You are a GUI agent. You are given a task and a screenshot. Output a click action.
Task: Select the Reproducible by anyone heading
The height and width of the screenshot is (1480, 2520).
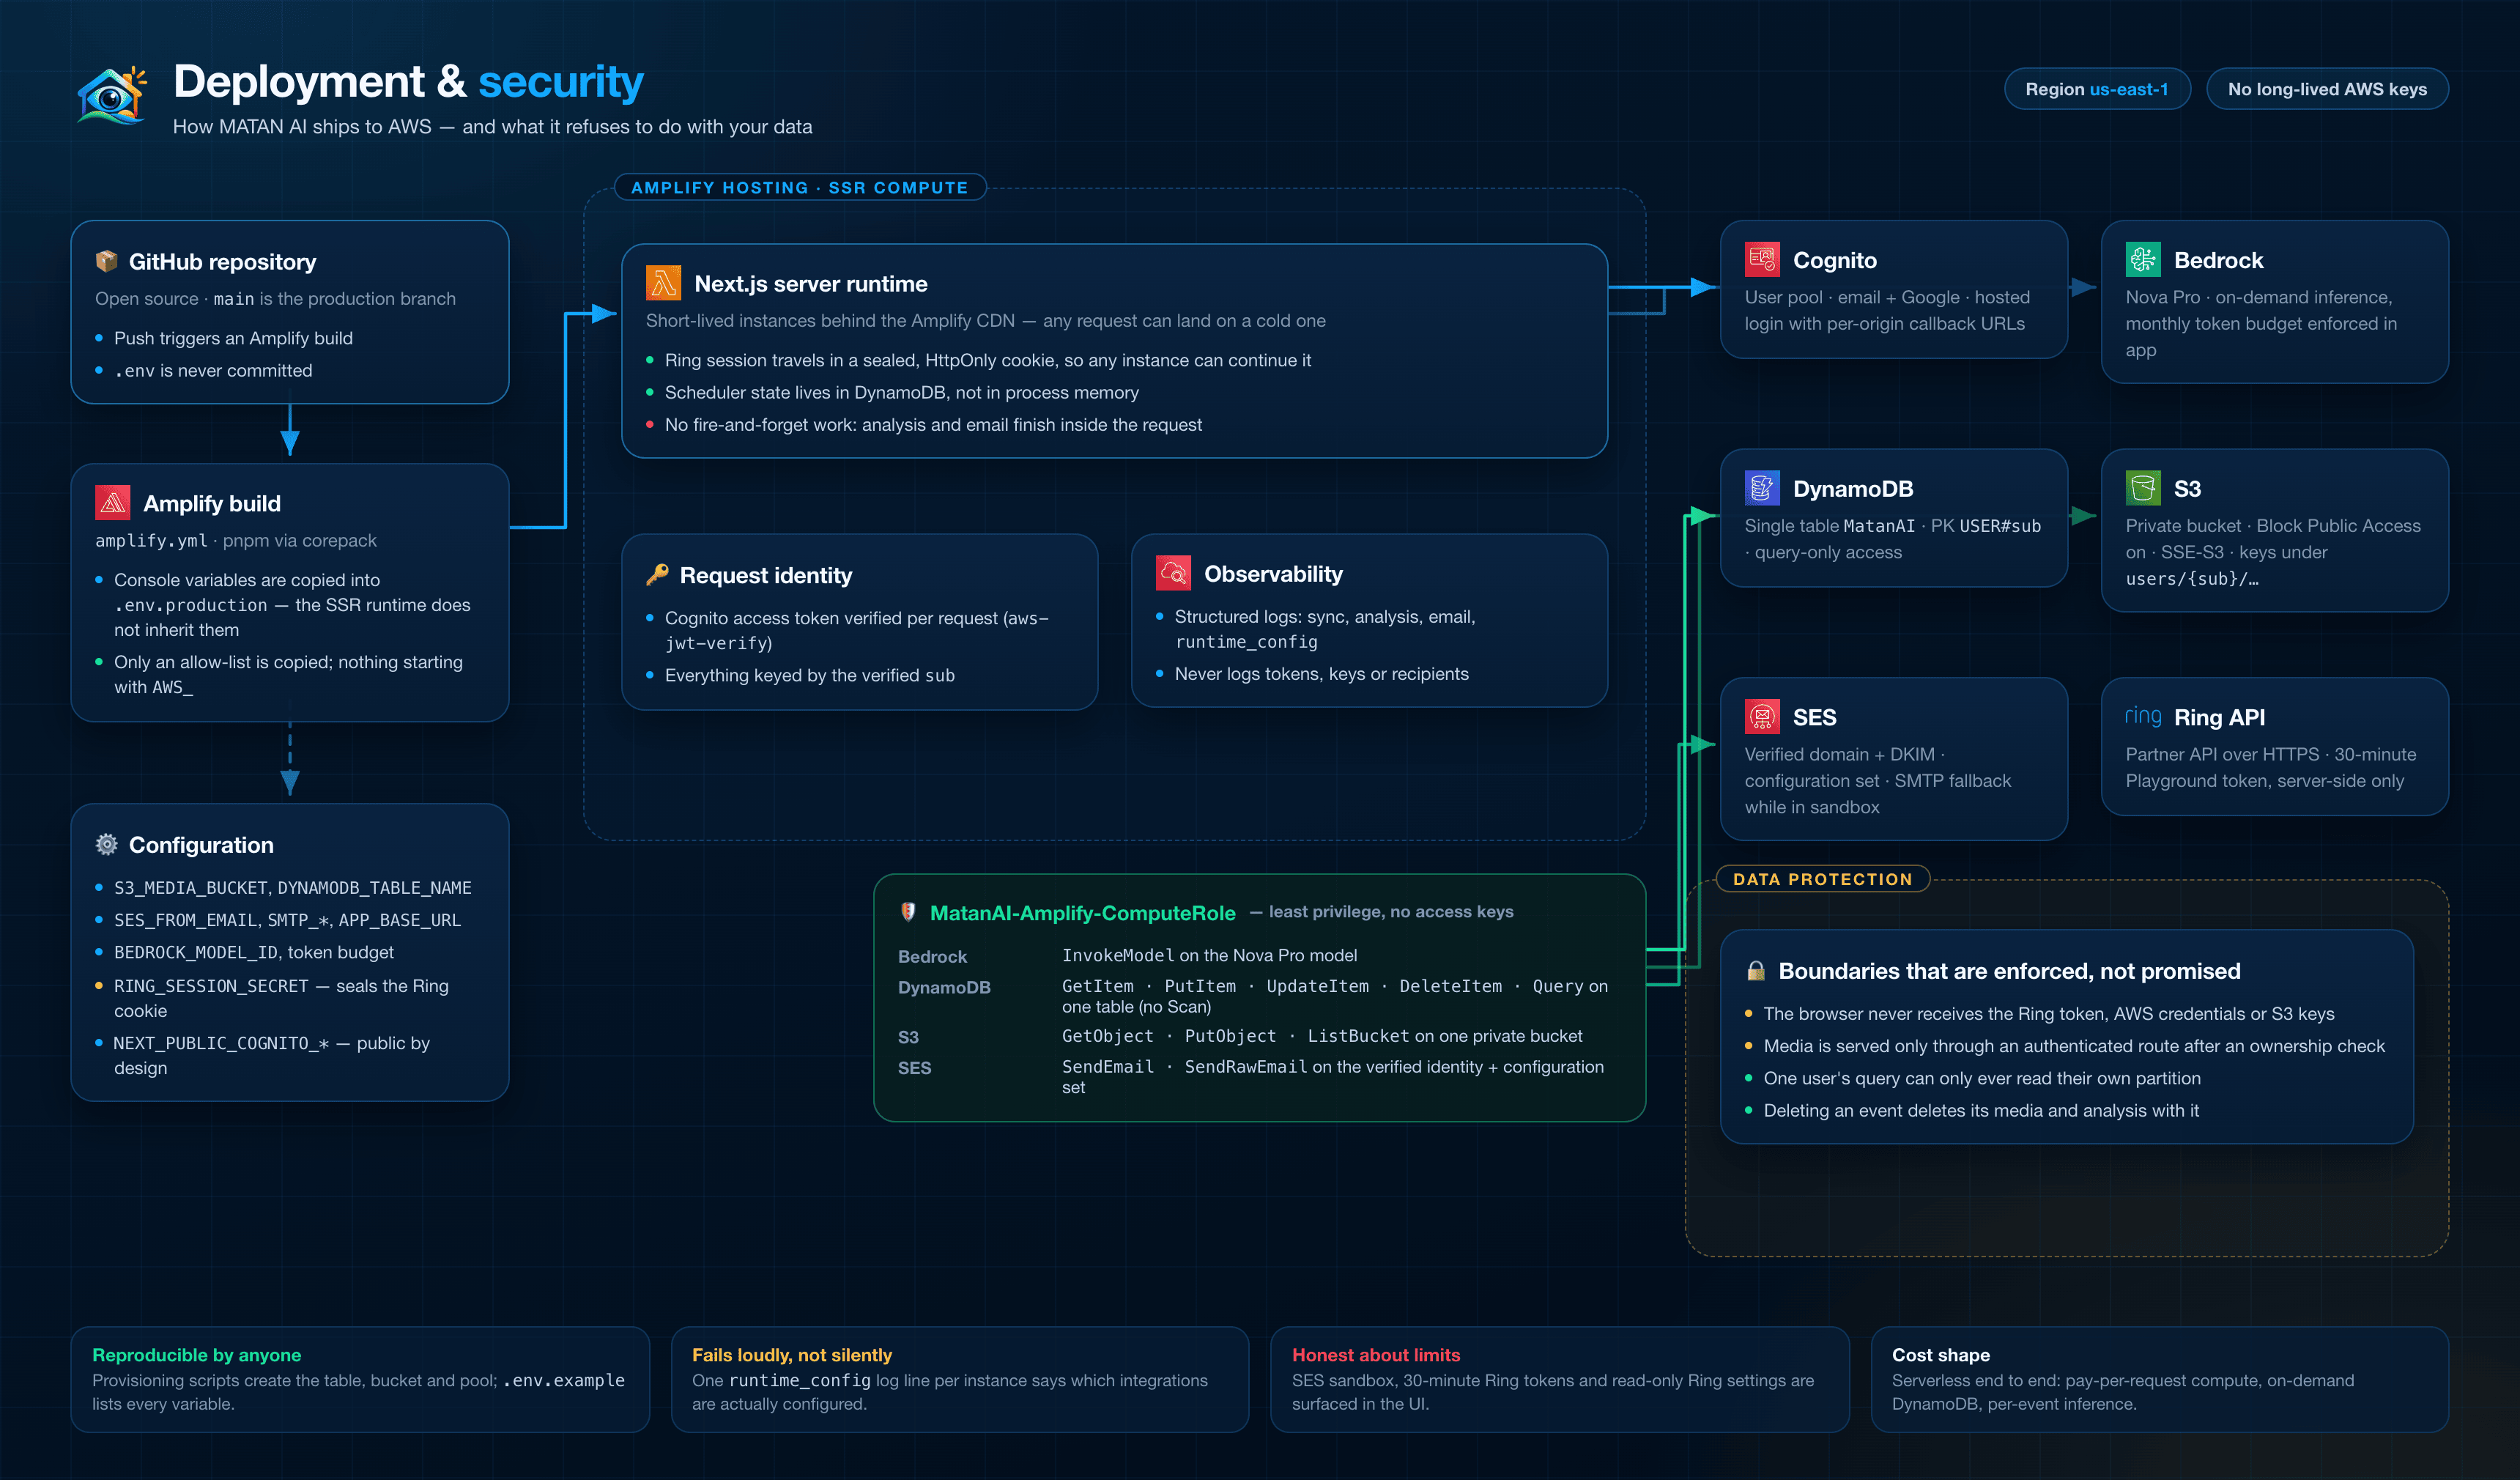pyautogui.click(x=196, y=1354)
